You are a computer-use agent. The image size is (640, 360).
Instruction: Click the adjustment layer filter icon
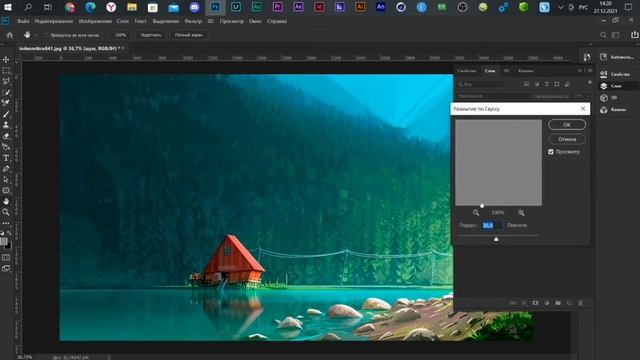click(x=537, y=84)
